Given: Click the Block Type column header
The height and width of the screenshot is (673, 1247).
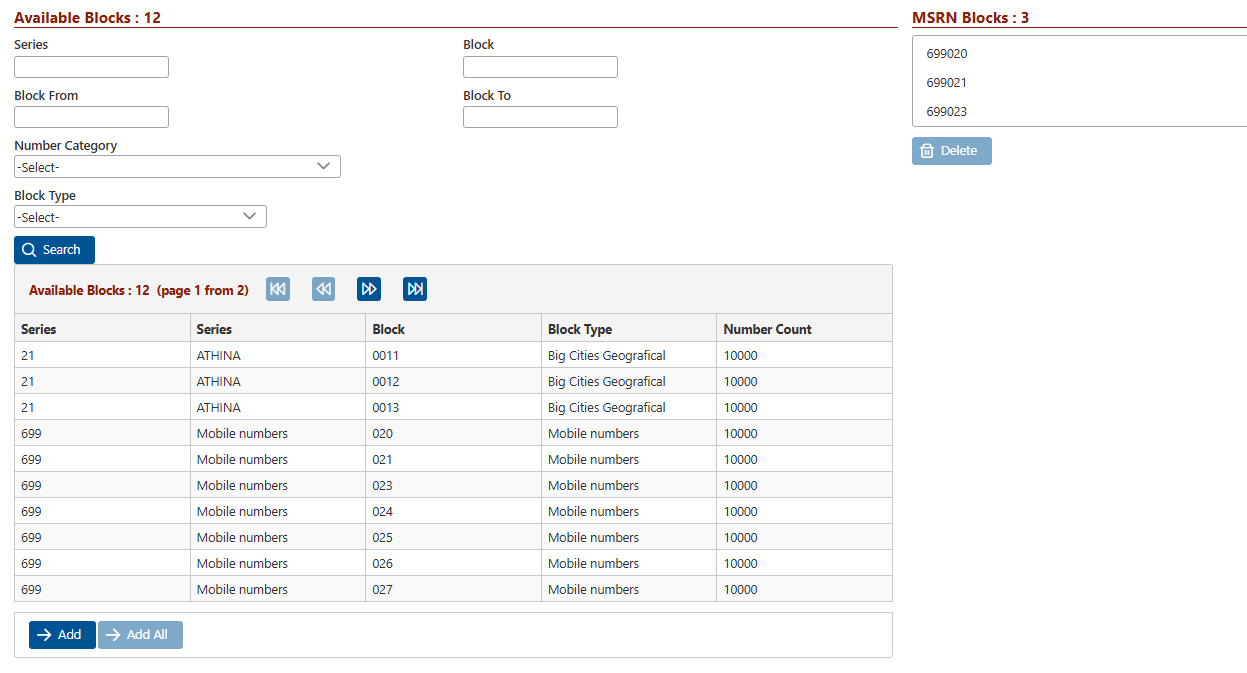Looking at the screenshot, I should click(x=579, y=329).
